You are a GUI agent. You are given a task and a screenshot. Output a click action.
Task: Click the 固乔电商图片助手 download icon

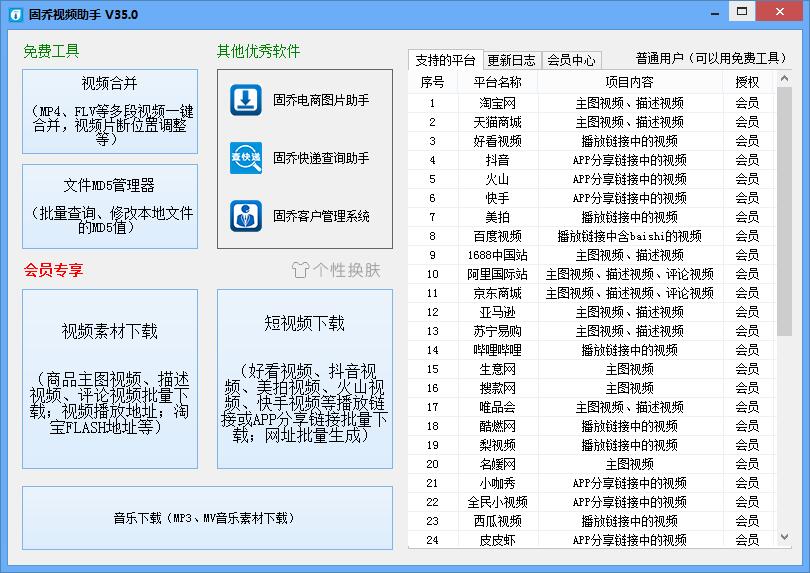click(x=245, y=100)
